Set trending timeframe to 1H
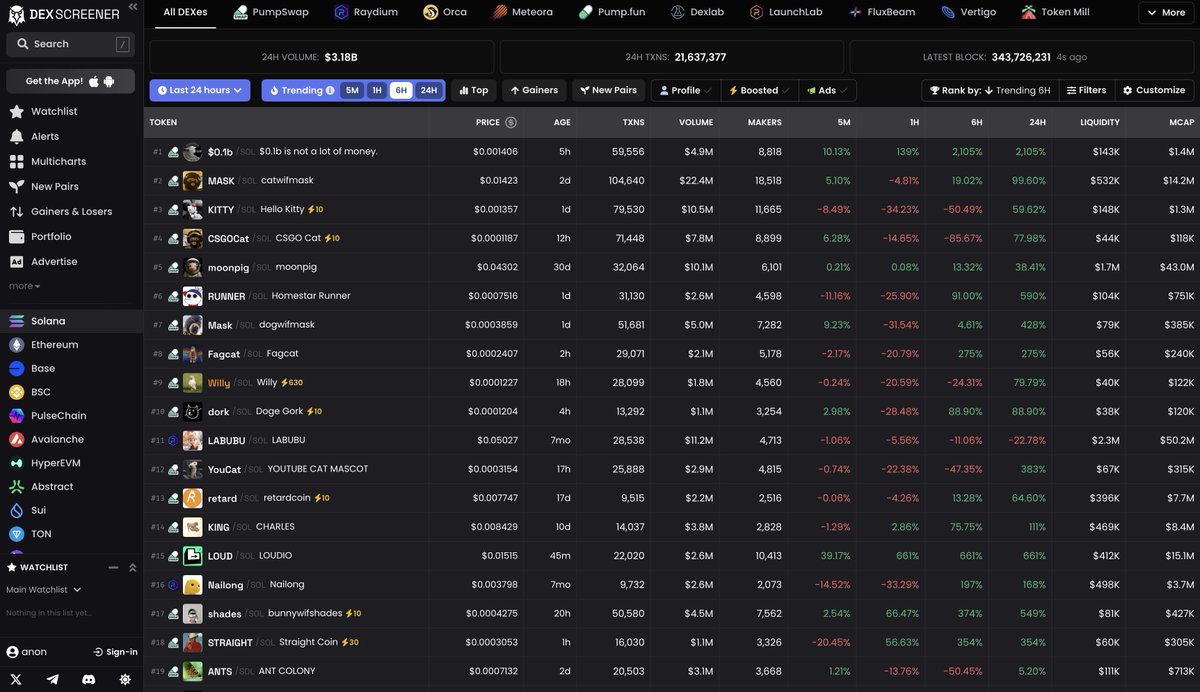The image size is (1200, 692). tap(377, 90)
